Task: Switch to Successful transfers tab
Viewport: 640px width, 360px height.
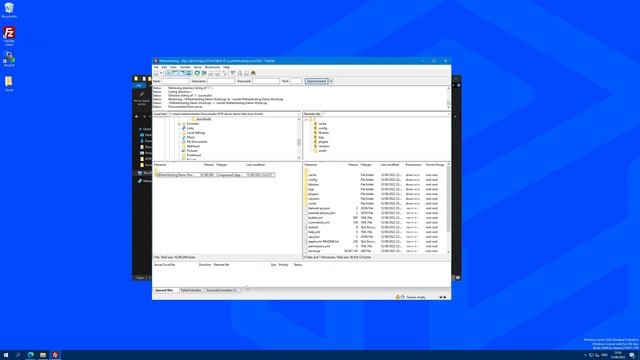Action: 221,290
